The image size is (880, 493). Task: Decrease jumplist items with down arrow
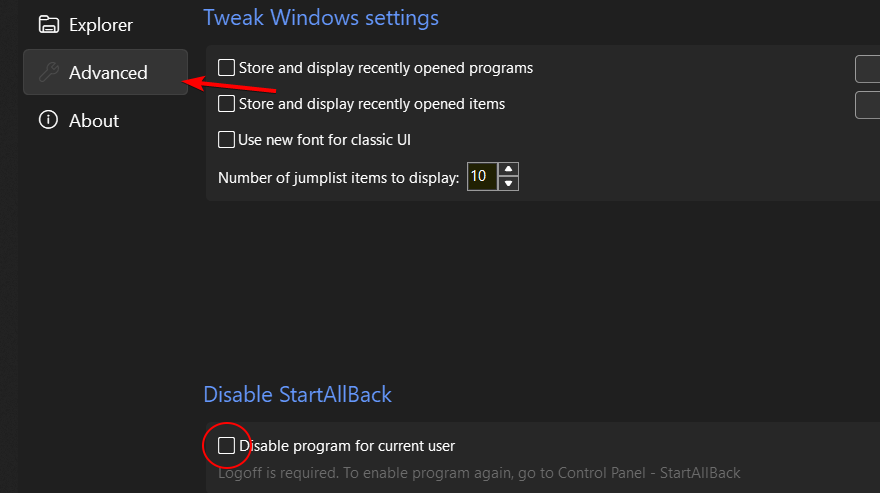pos(508,184)
